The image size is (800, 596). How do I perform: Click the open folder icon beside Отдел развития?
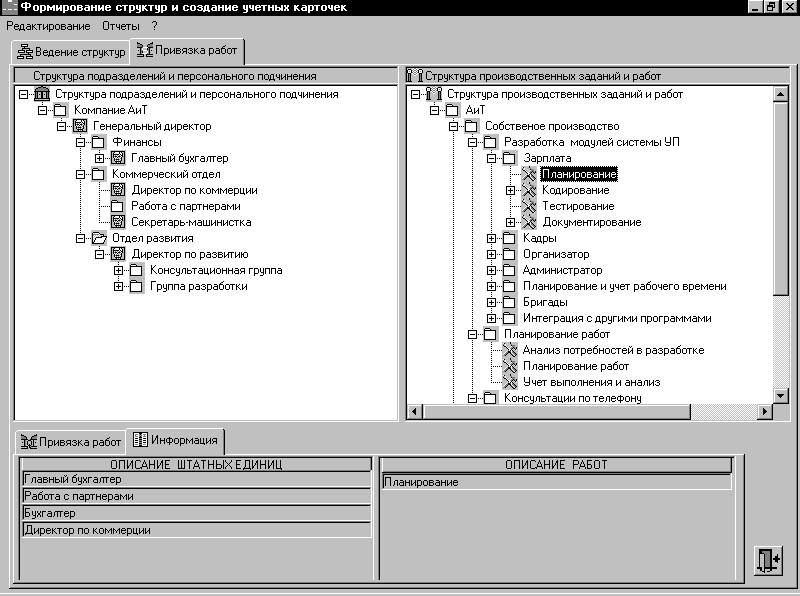pos(99,238)
